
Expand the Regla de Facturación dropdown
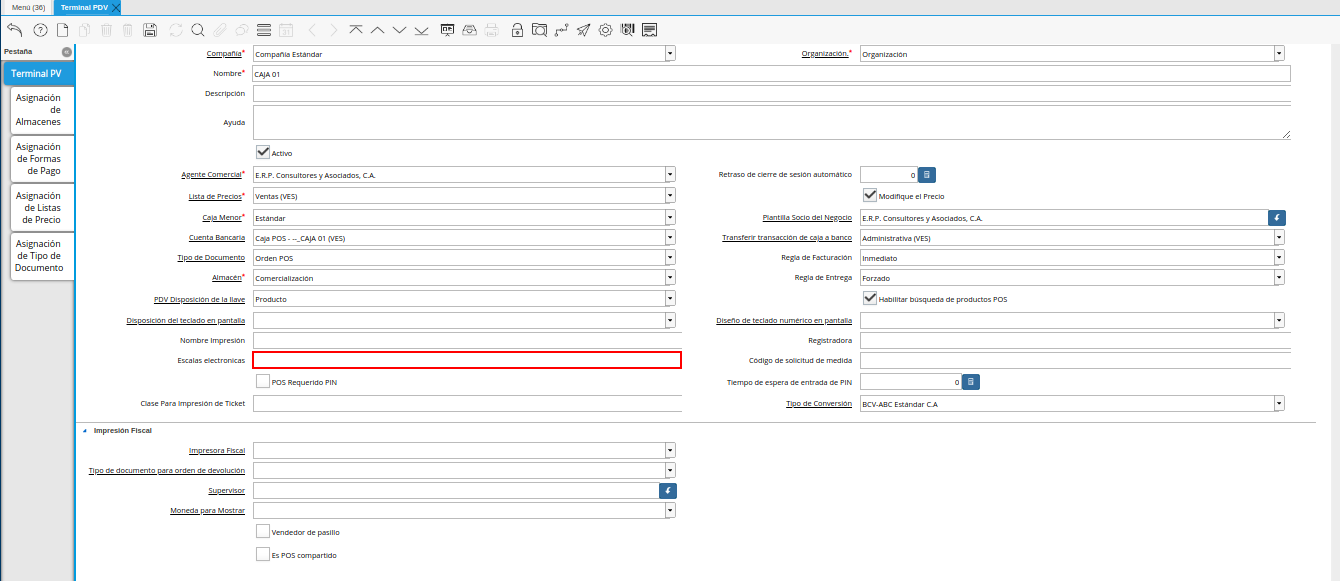click(1279, 258)
